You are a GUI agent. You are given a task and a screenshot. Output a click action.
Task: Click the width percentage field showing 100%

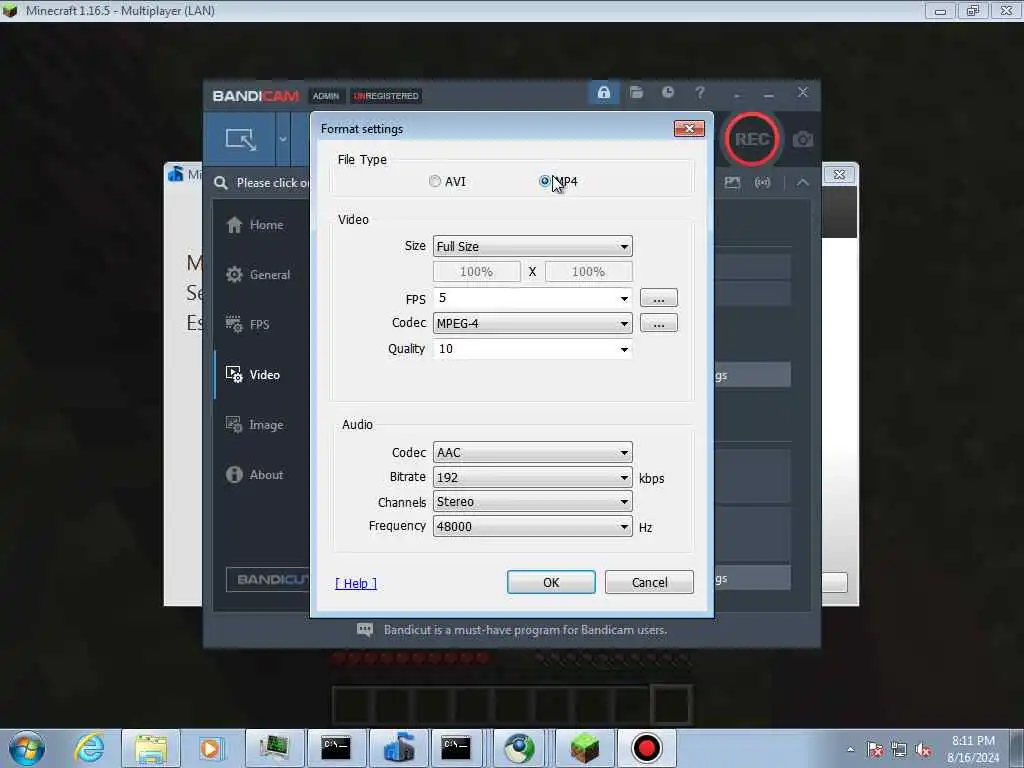476,272
